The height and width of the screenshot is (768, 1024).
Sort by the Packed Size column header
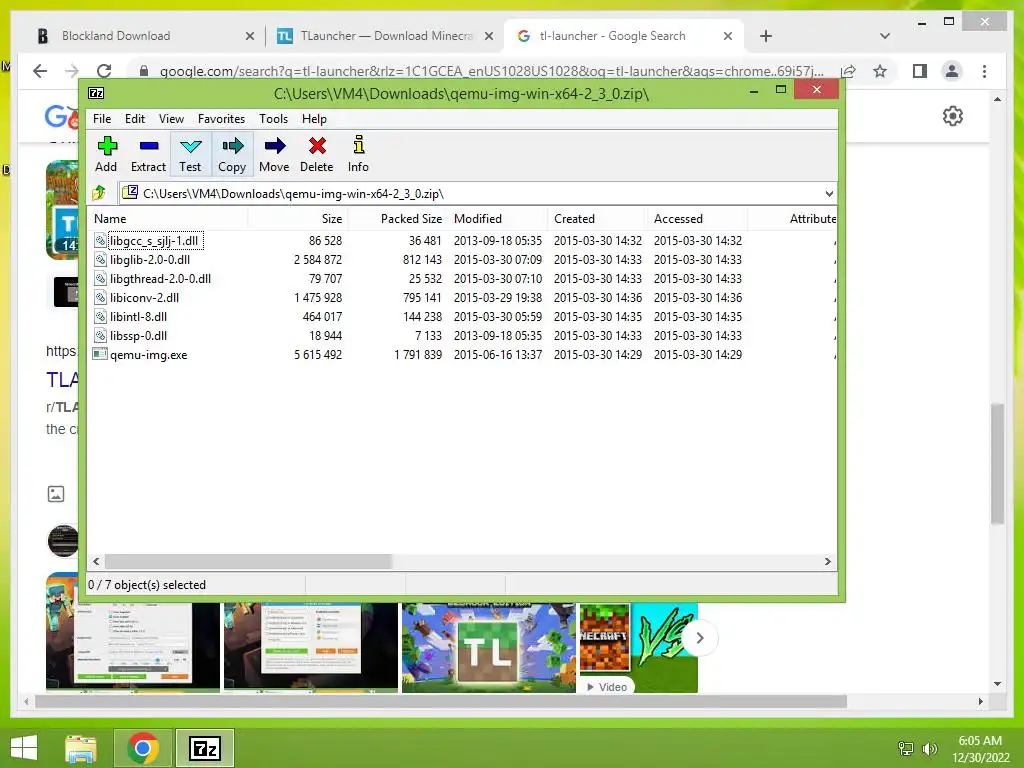(398, 219)
